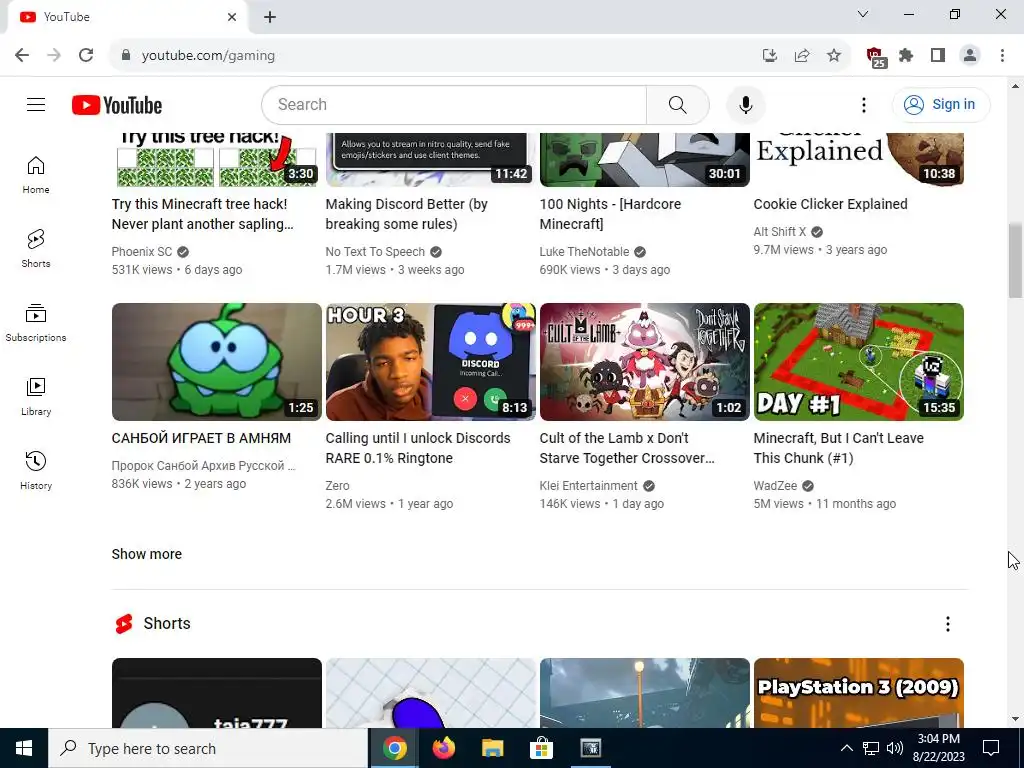Open title 'Minecraft, But I Can't Leave This Chunk'
The height and width of the screenshot is (768, 1024).
pyautogui.click(x=839, y=448)
